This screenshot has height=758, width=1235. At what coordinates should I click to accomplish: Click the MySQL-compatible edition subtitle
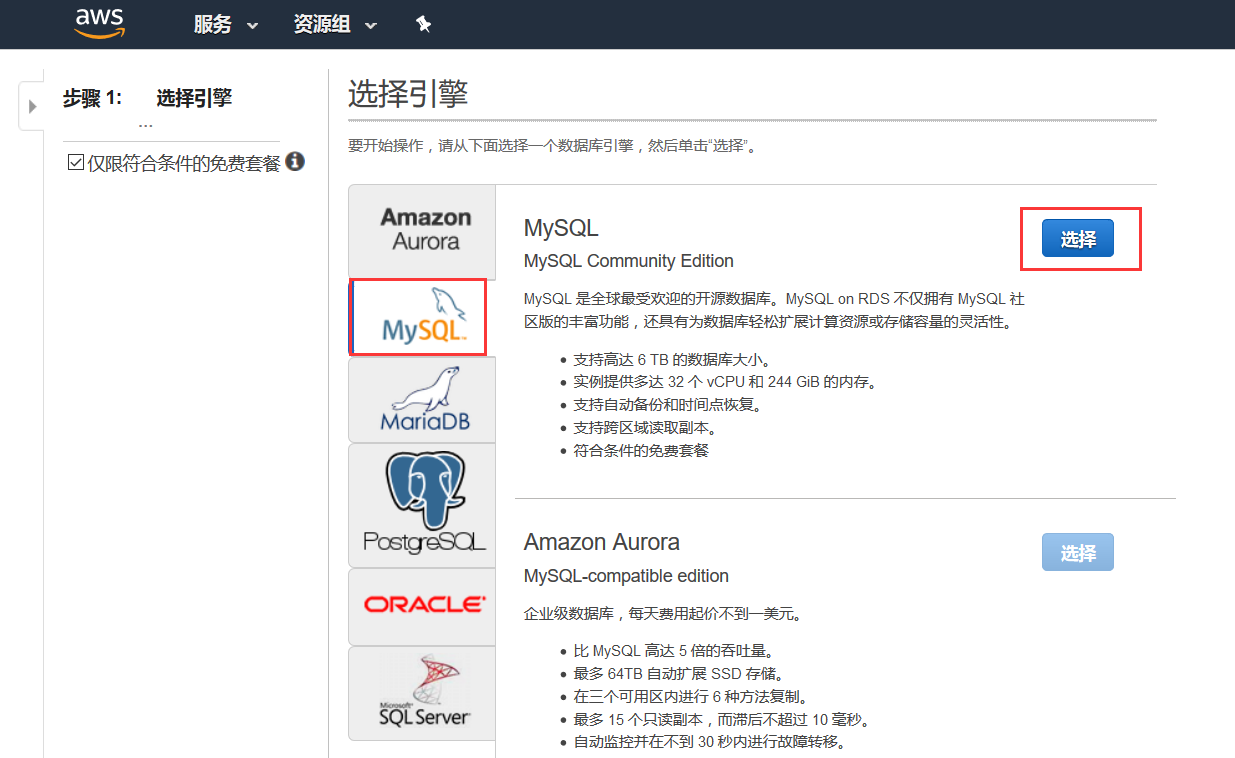point(626,576)
